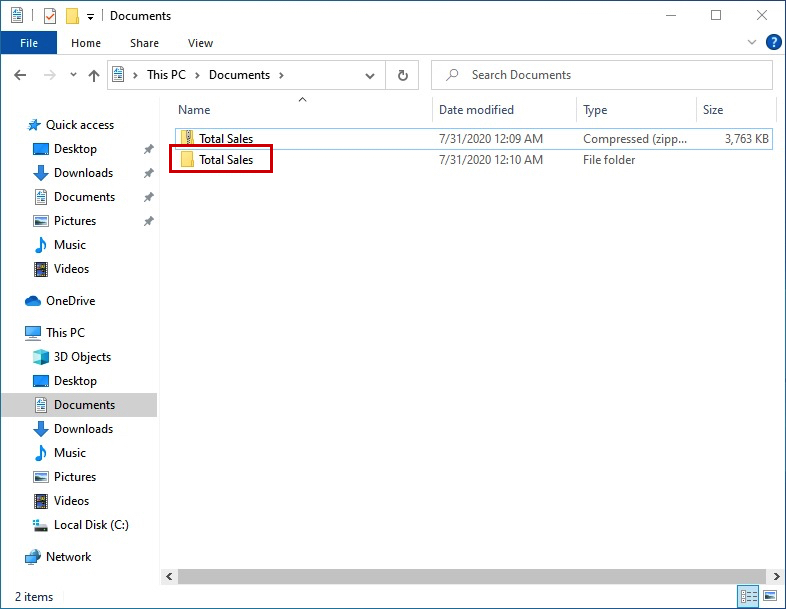Sort by the Name column header
This screenshot has height=609, width=786.
(303, 110)
